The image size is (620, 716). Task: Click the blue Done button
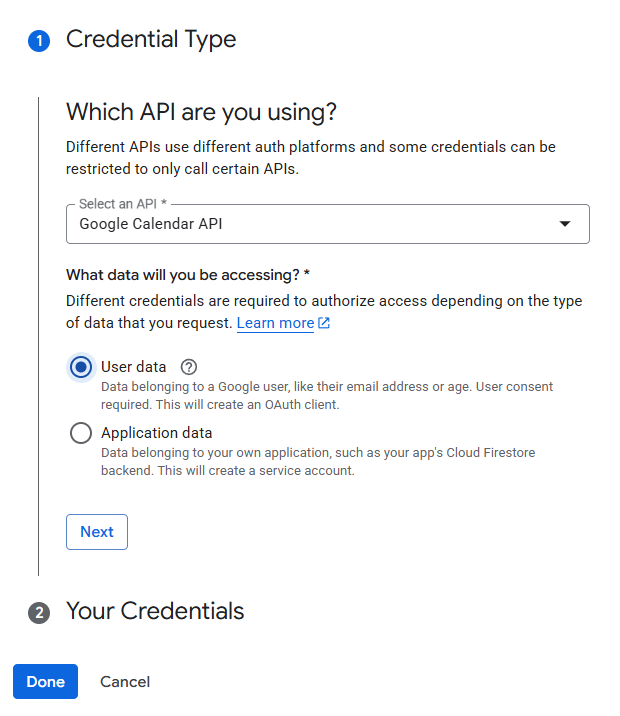pos(45,682)
